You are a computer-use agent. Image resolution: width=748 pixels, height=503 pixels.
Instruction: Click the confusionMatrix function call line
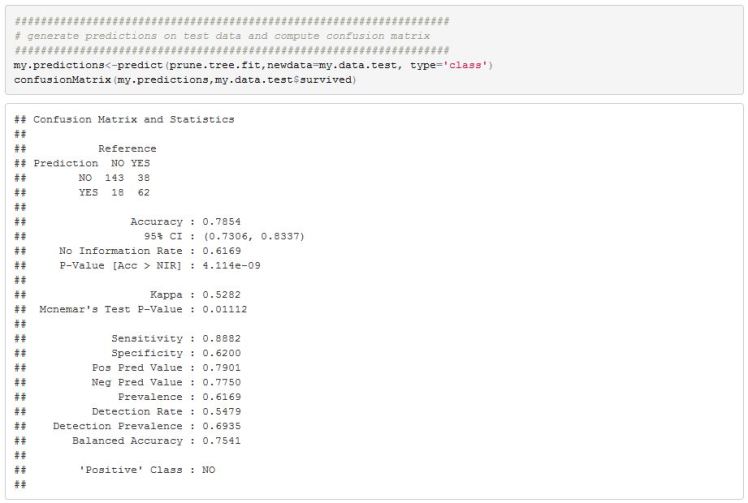185,80
